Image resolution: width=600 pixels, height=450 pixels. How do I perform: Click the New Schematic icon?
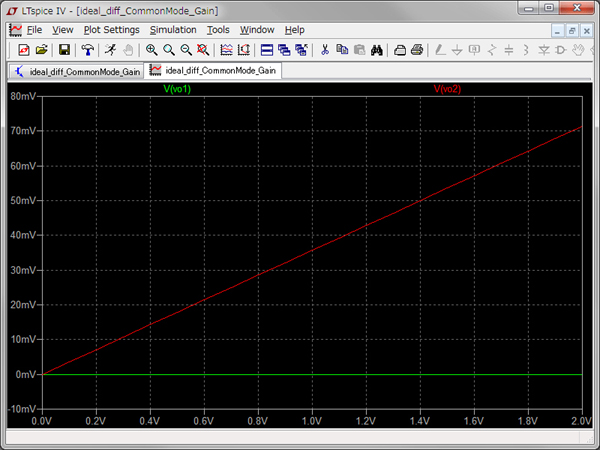pos(24,50)
